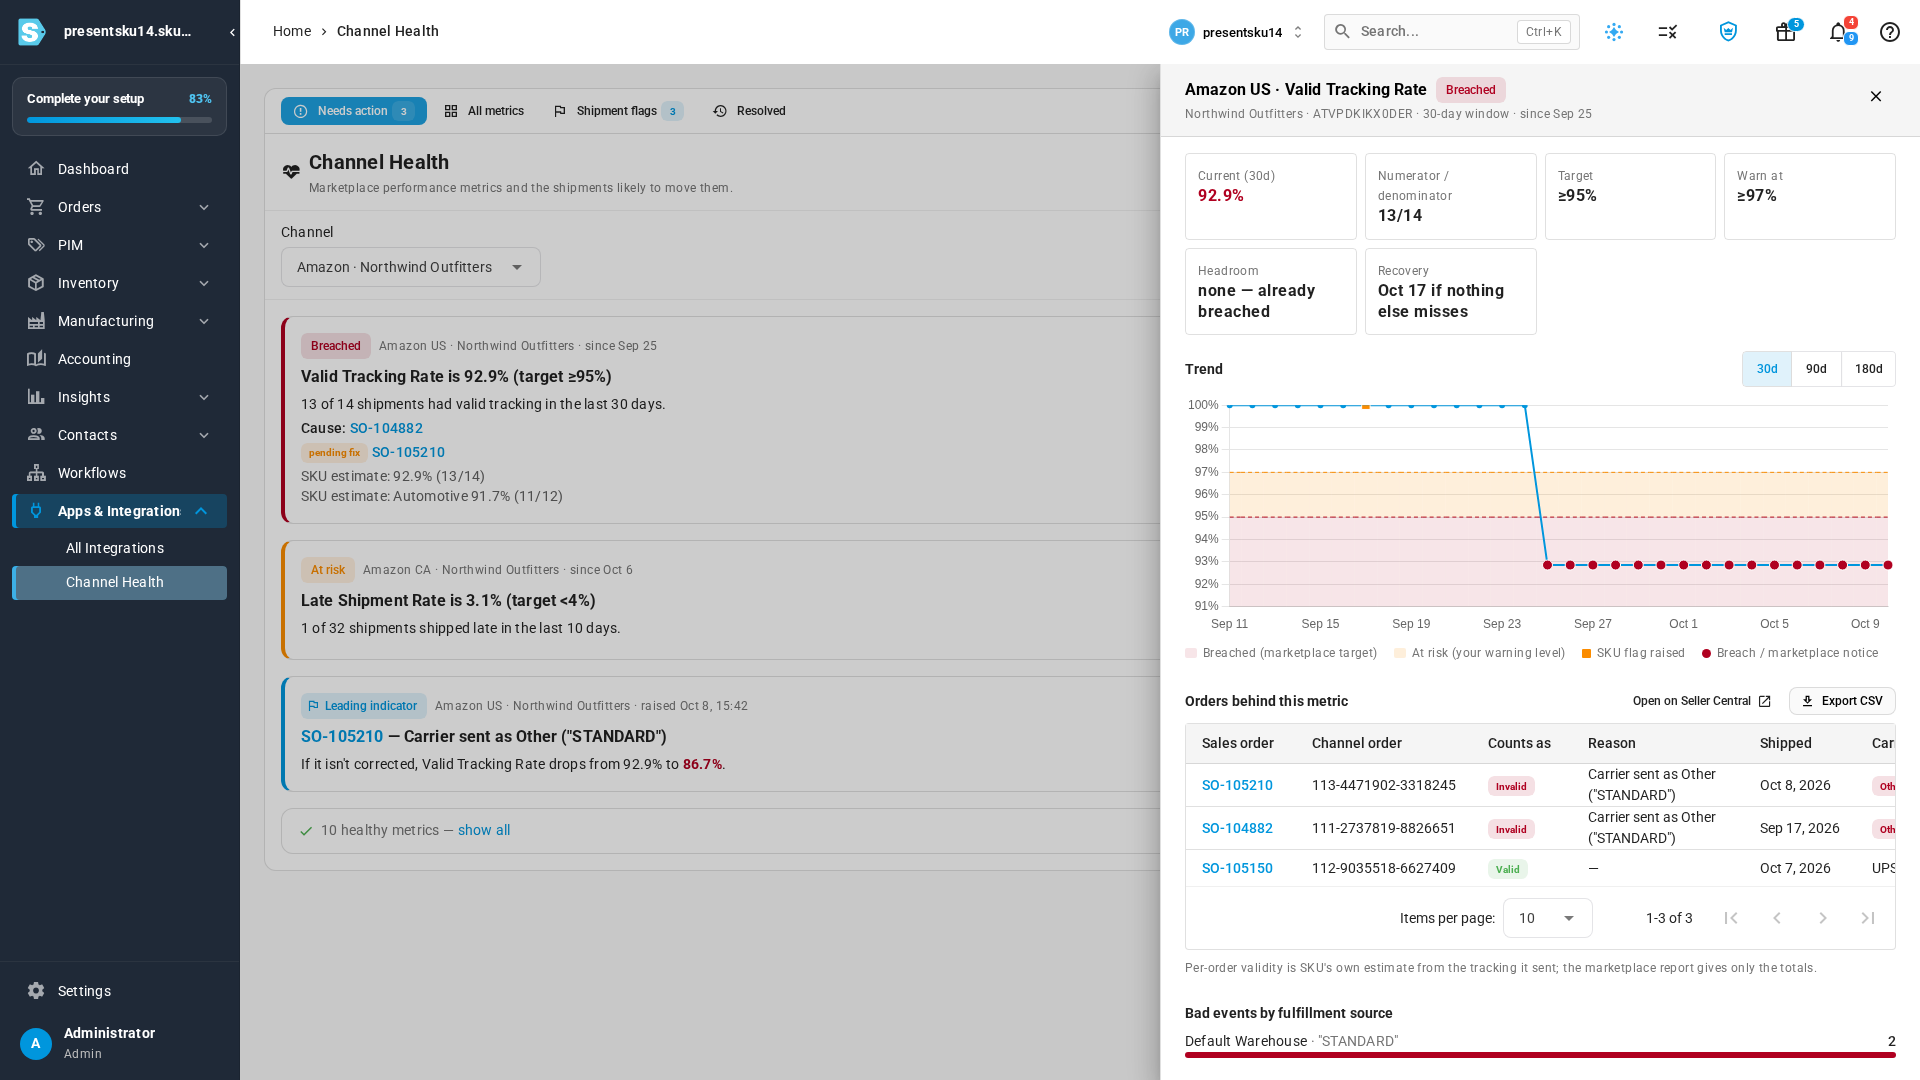The width and height of the screenshot is (1920, 1080).
Task: Close the Valid Tracking Rate side panel
Action: (x=1876, y=97)
